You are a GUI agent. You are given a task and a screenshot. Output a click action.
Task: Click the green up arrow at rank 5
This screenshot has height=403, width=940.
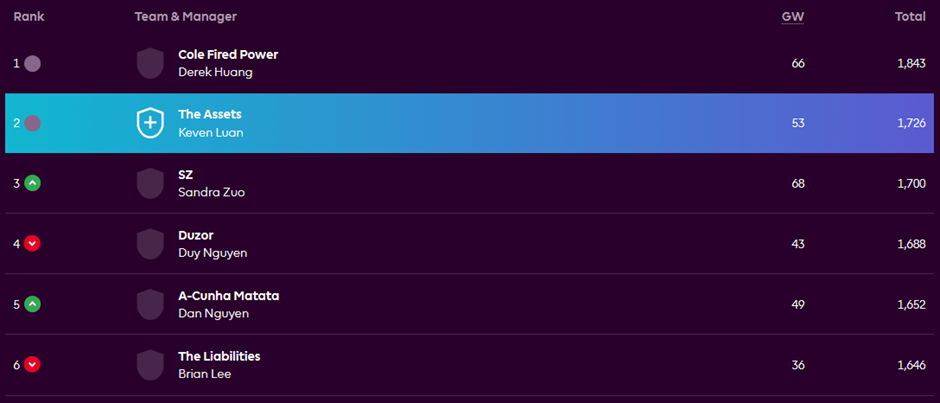[x=32, y=305]
